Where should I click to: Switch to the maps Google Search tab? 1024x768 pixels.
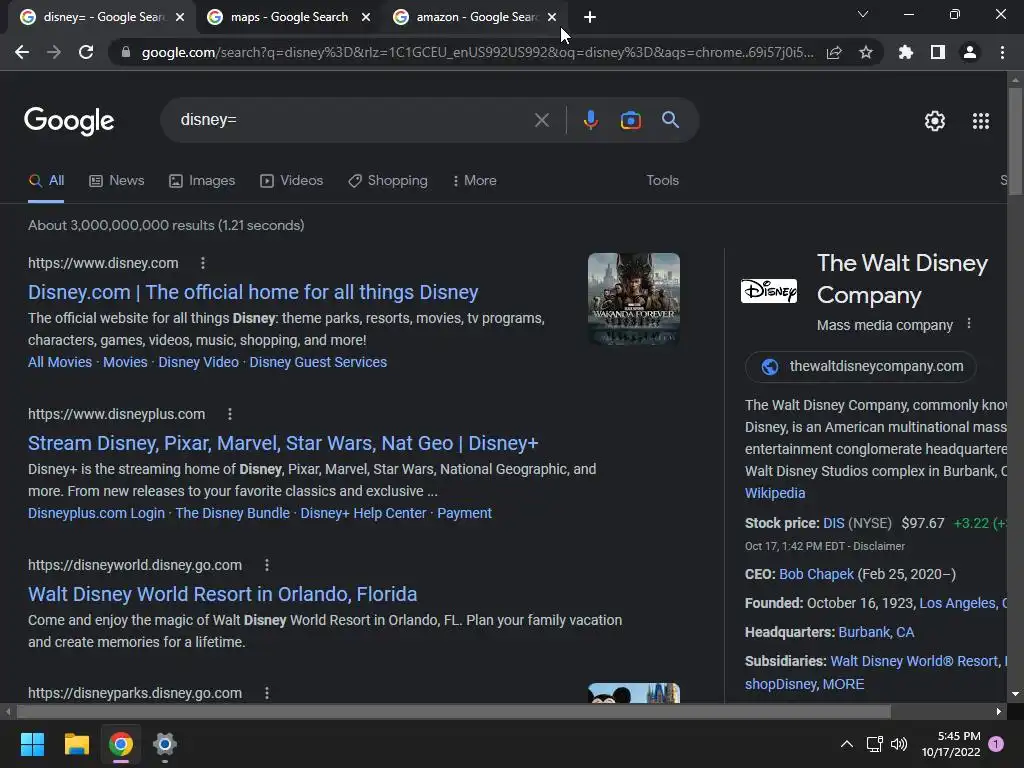pyautogui.click(x=289, y=17)
